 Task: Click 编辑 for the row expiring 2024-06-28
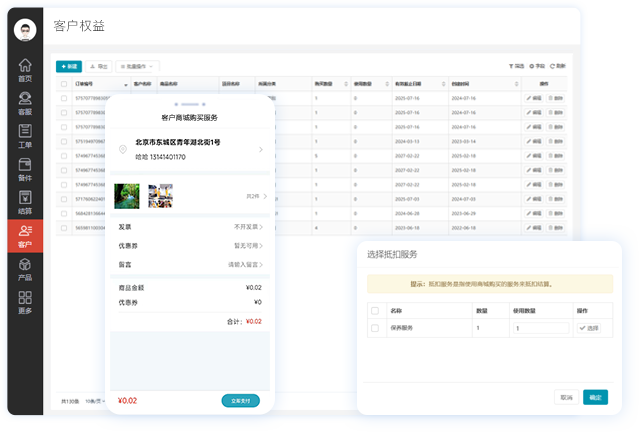pyautogui.click(x=533, y=213)
